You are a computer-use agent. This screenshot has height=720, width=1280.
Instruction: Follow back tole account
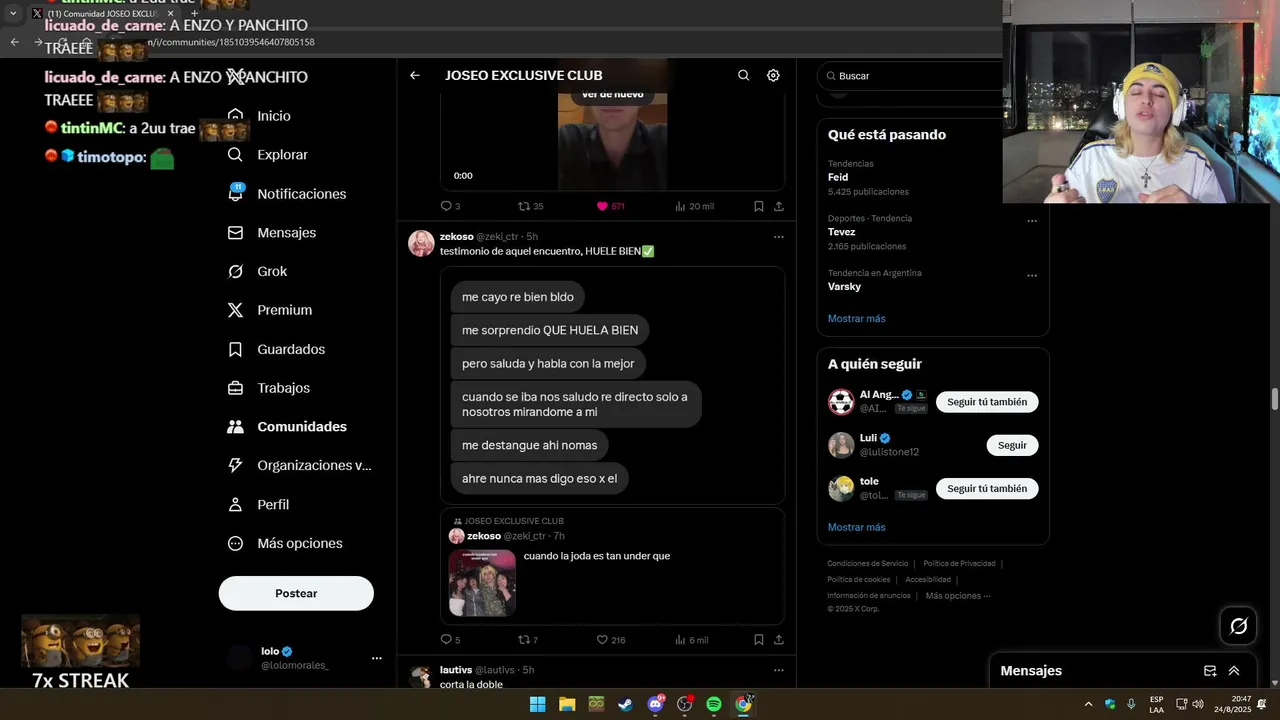[x=987, y=489]
